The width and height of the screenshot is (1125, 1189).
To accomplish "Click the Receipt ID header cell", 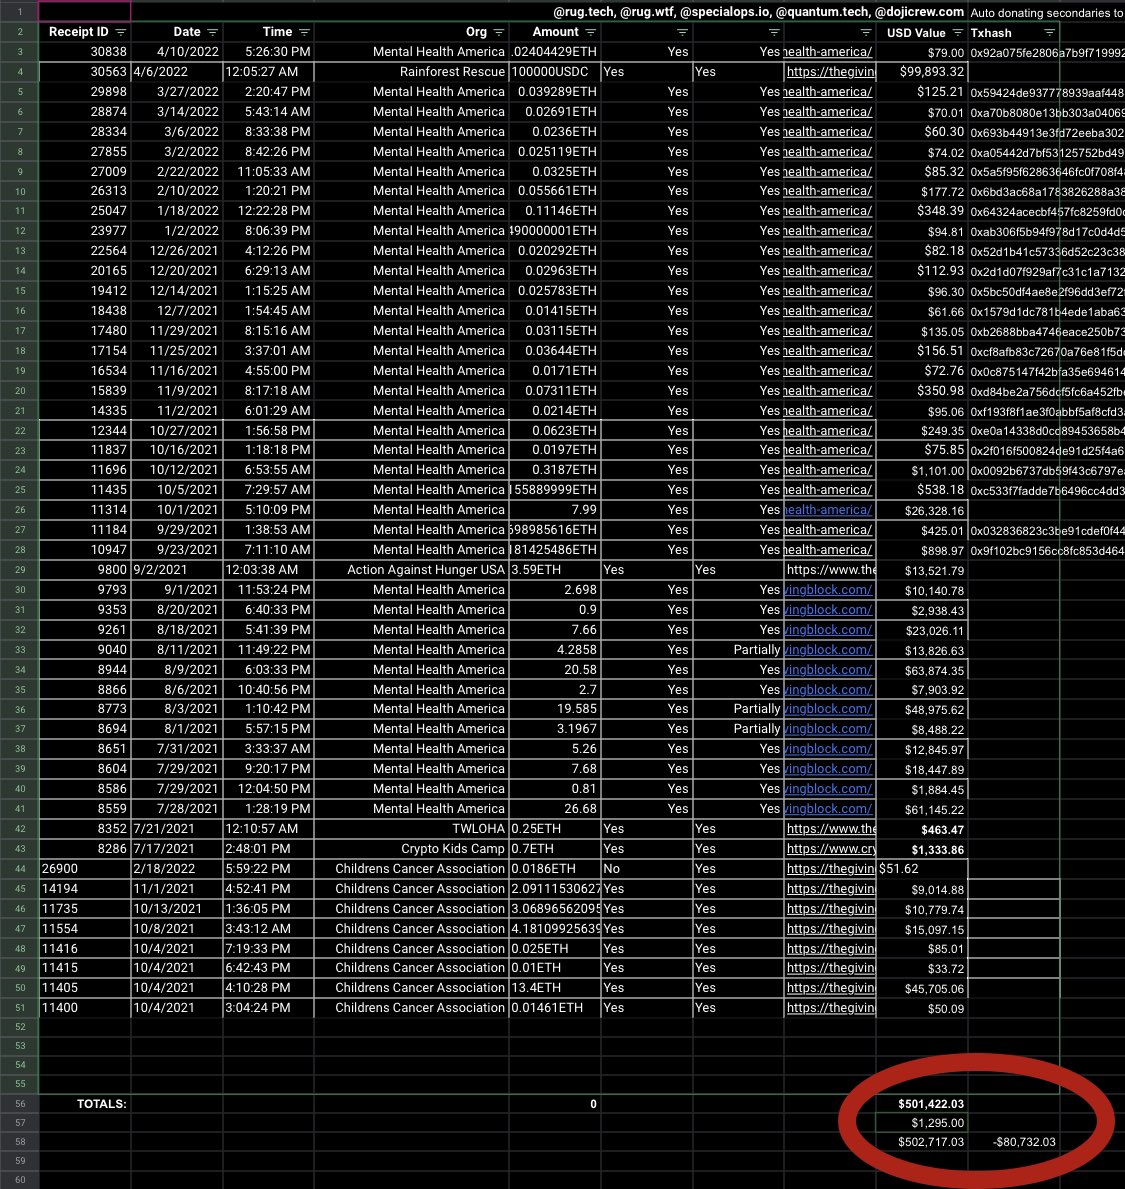I will pyautogui.click(x=85, y=32).
